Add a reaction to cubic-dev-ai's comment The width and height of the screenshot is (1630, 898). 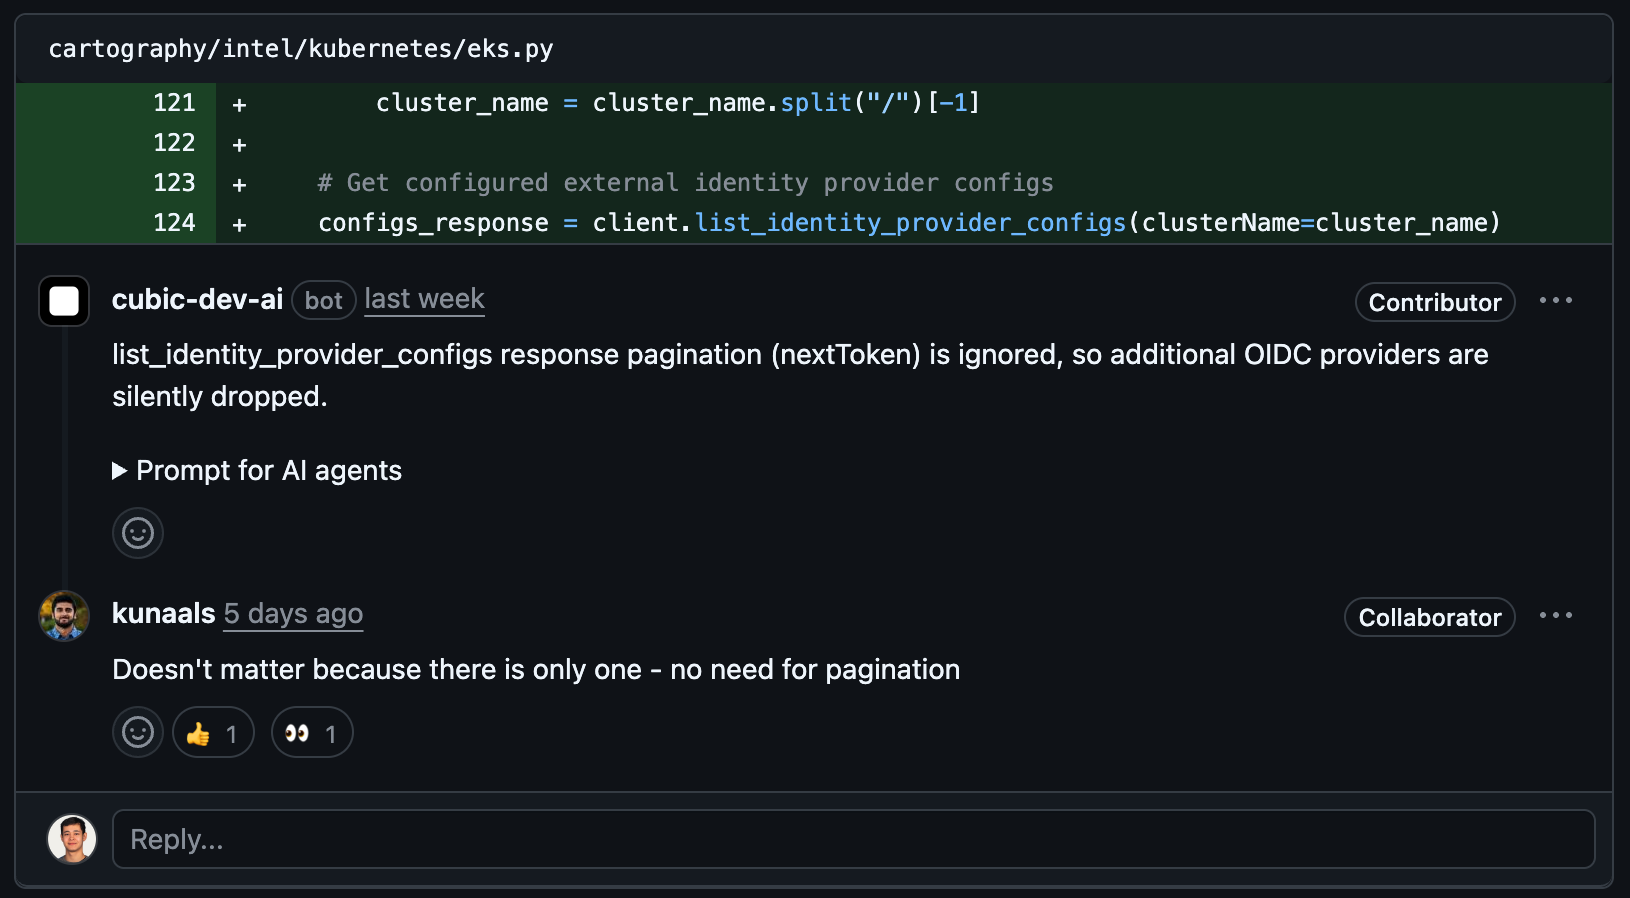[x=138, y=533]
